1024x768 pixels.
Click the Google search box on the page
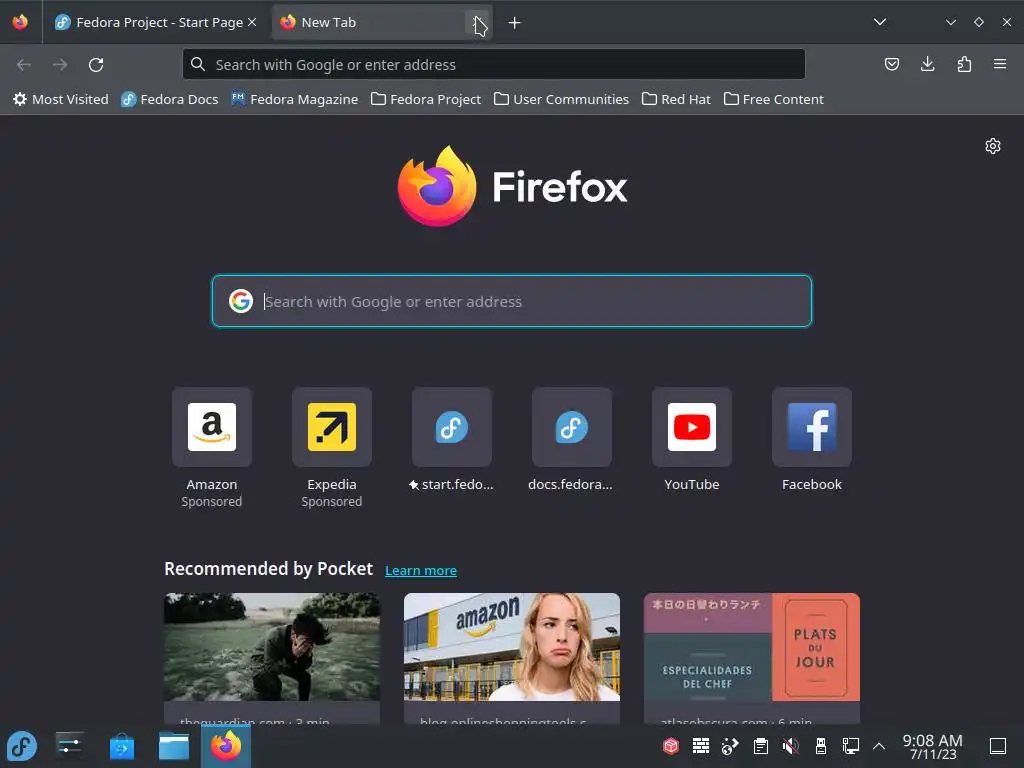coord(512,301)
